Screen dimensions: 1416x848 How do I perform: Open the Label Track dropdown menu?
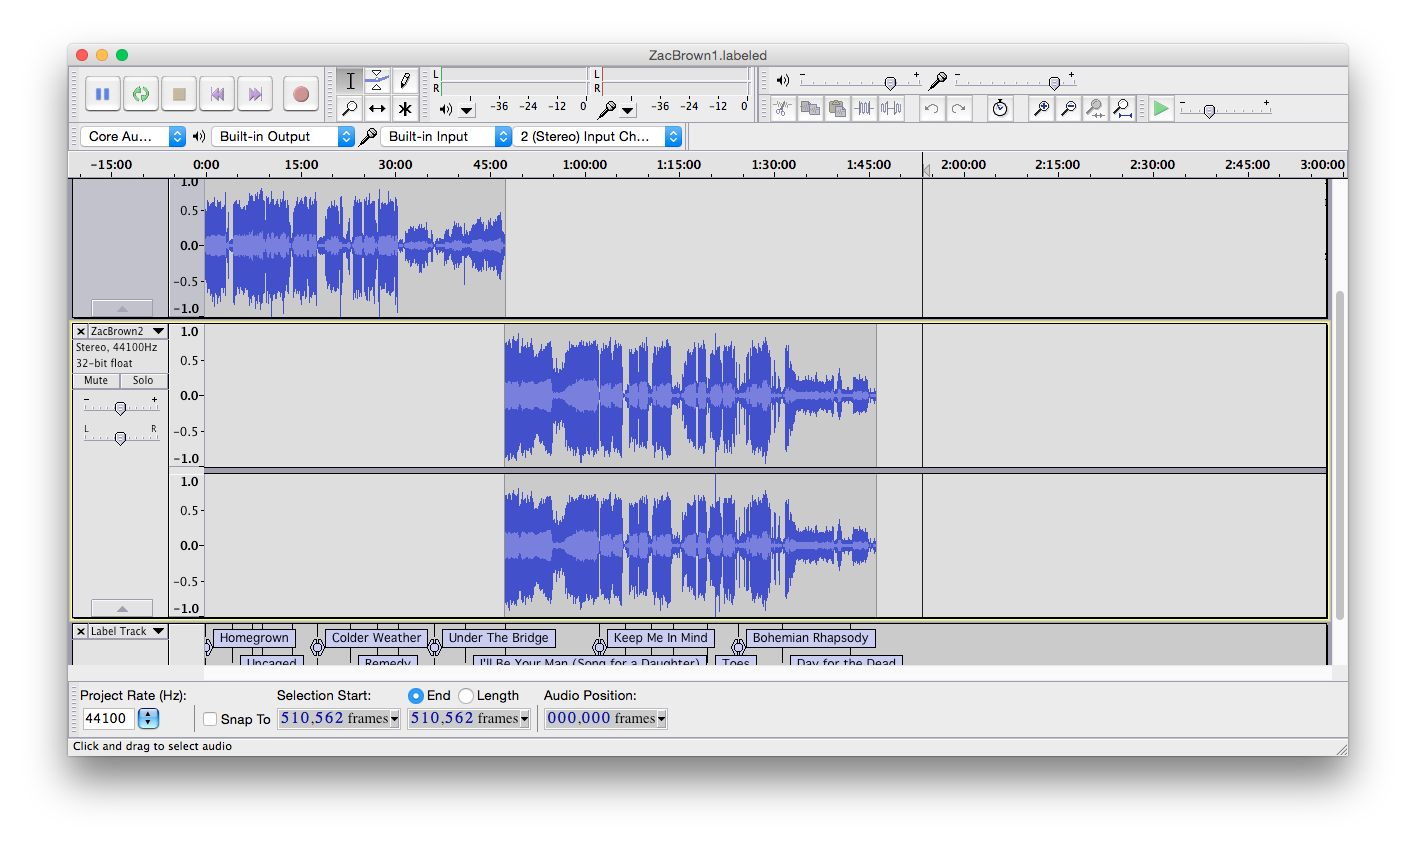128,631
